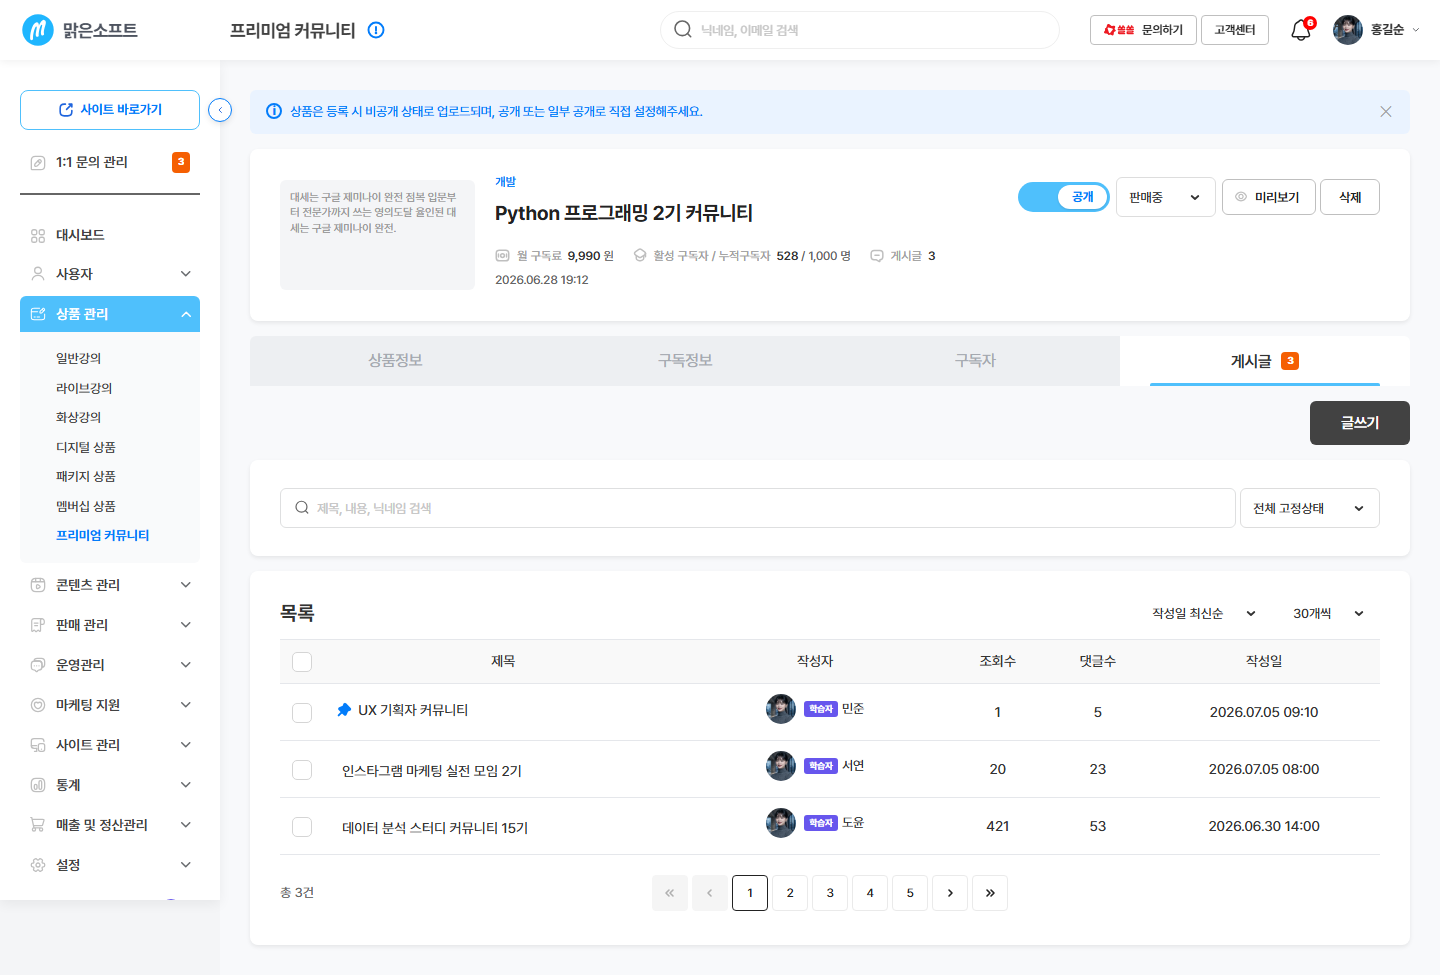Collapse sidebar with the round arrow button
This screenshot has width=1440, height=975.
click(220, 110)
